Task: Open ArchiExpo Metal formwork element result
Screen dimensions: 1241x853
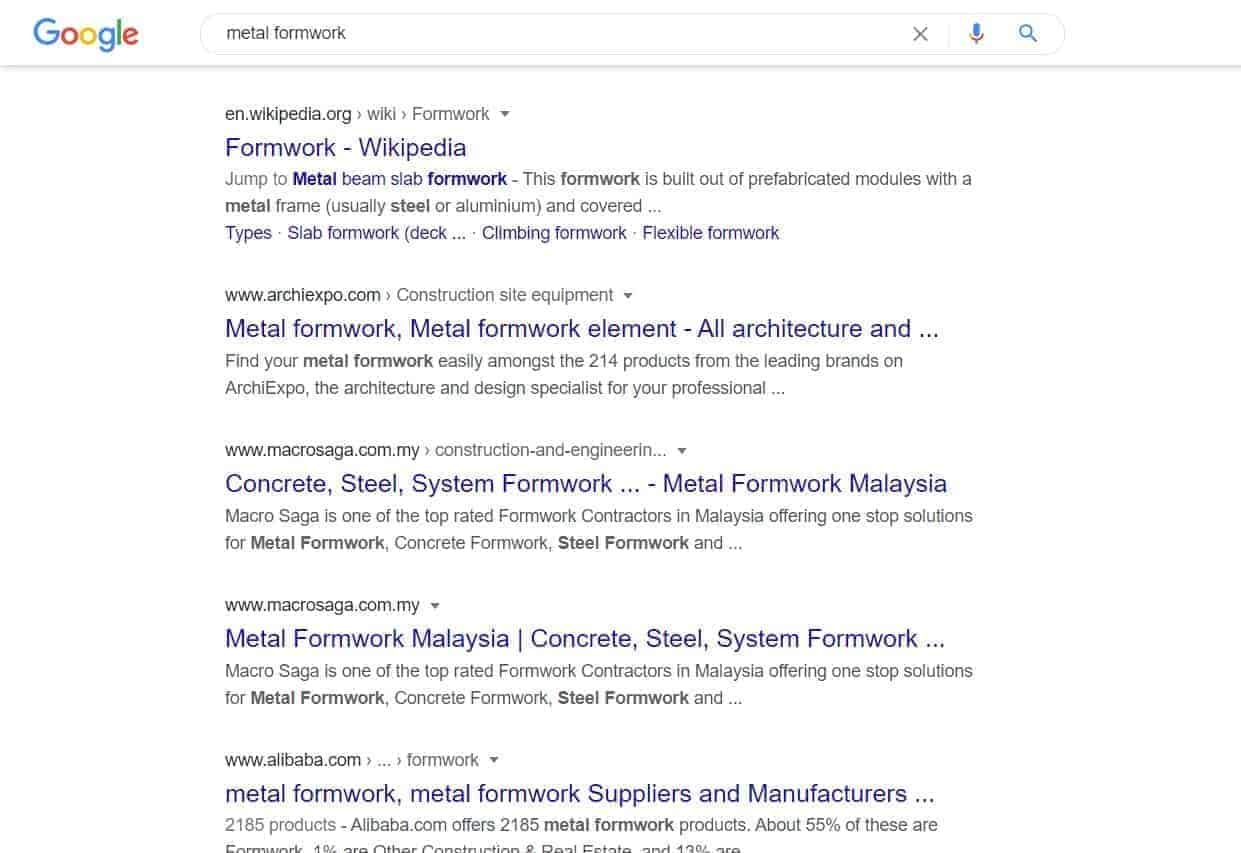Action: click(x=582, y=328)
